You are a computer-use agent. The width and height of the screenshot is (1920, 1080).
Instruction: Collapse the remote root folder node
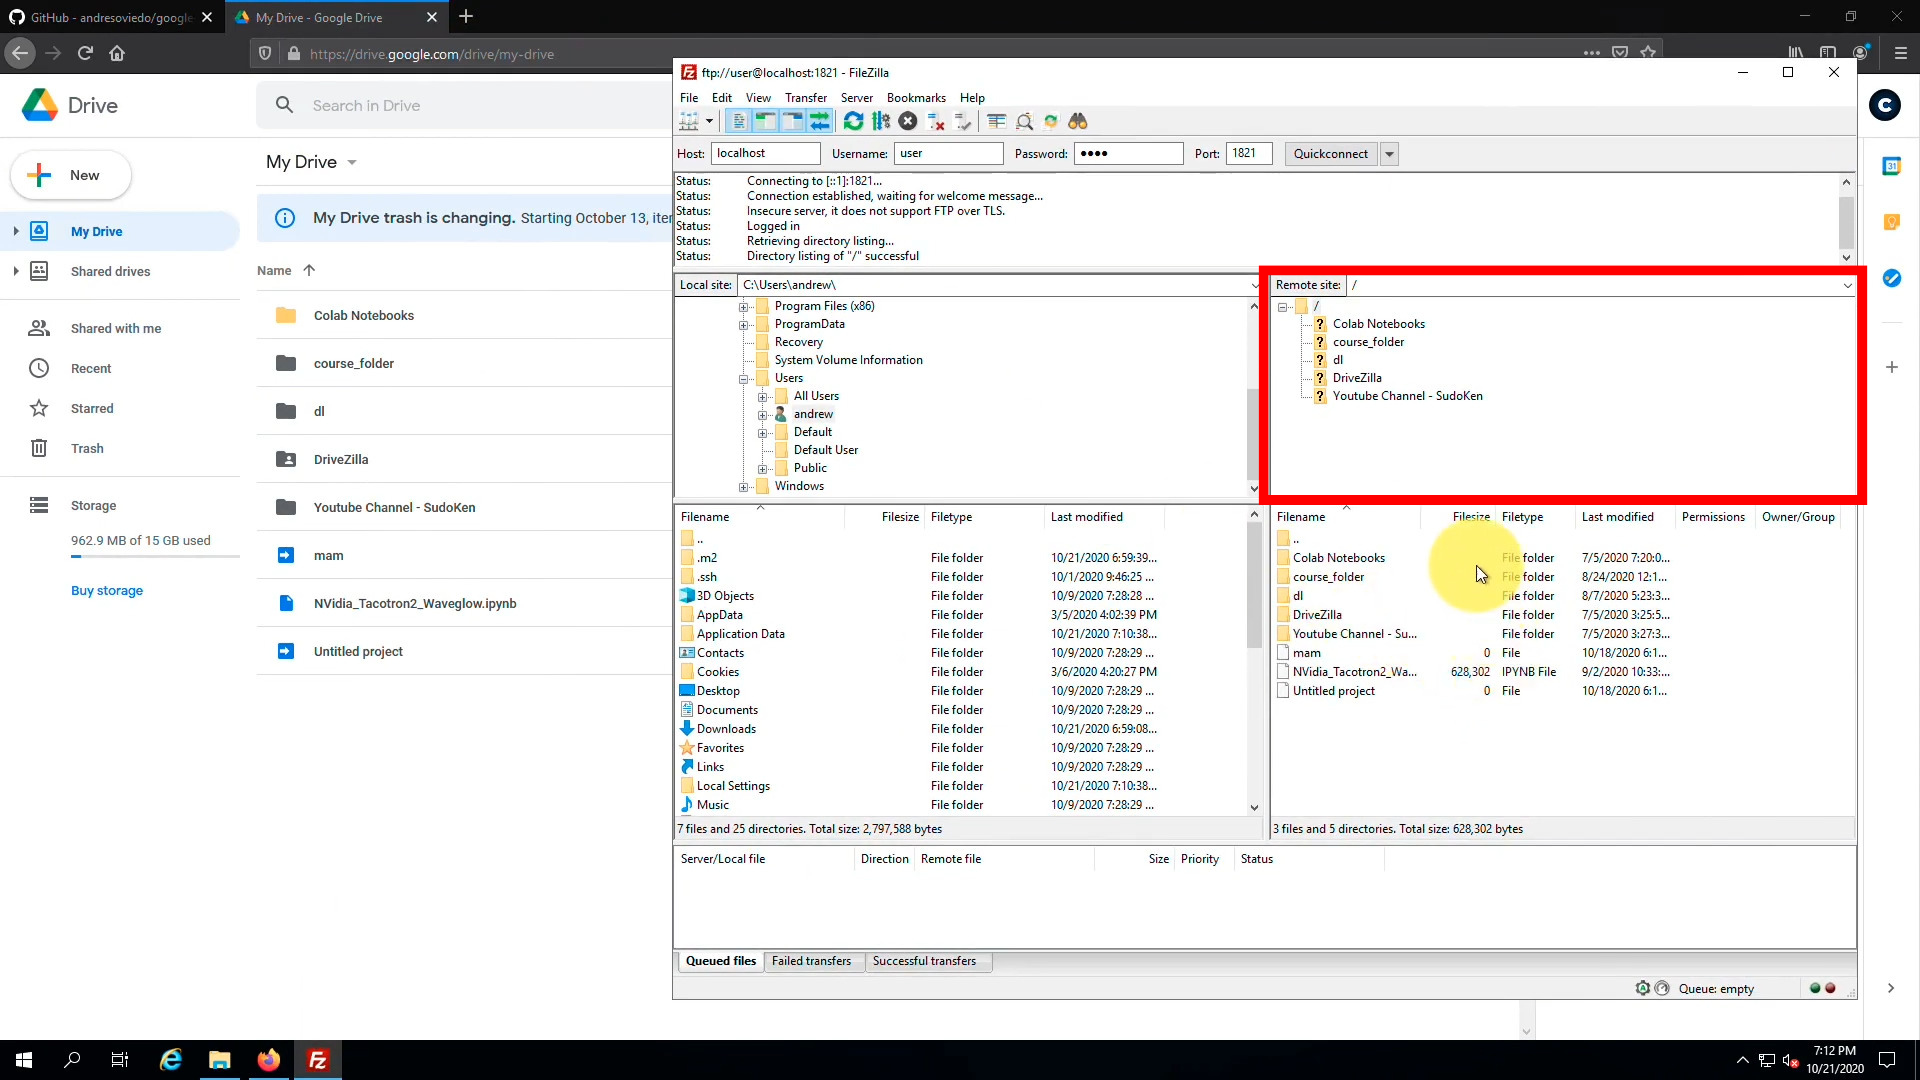coord(1283,307)
